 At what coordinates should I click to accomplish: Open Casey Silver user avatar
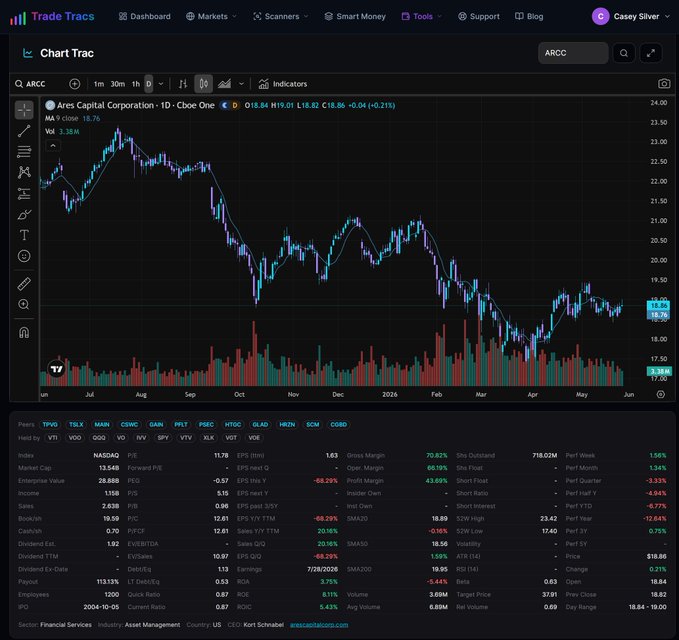click(x=600, y=16)
